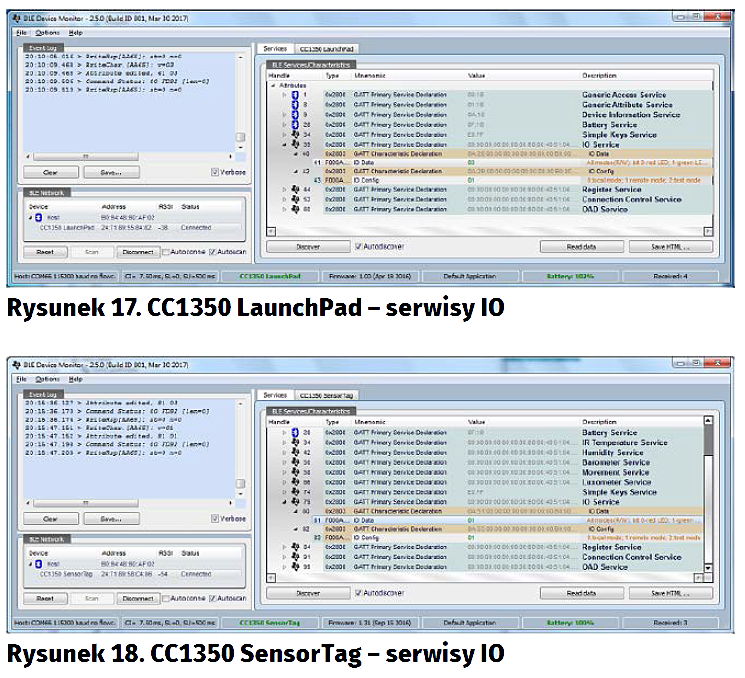Click Host Bluetooth icon in LaunchPad window's network list
This screenshot has width=745, height=678.
click(39, 216)
